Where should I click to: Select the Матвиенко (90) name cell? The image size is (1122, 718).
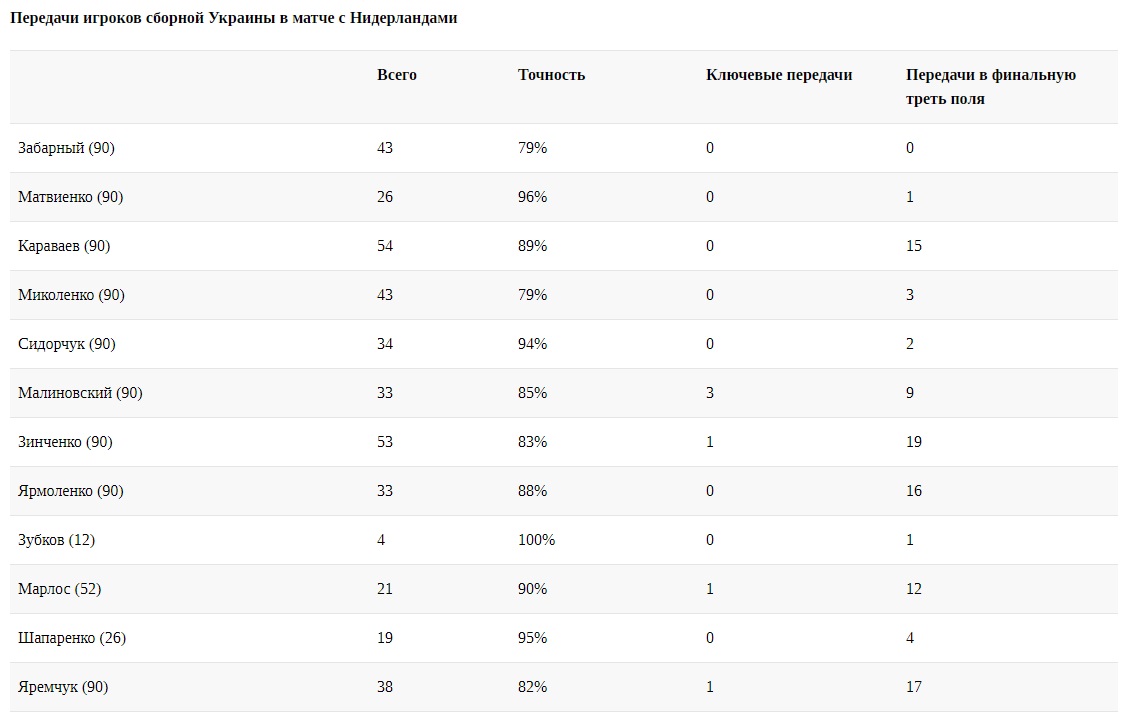coord(70,197)
